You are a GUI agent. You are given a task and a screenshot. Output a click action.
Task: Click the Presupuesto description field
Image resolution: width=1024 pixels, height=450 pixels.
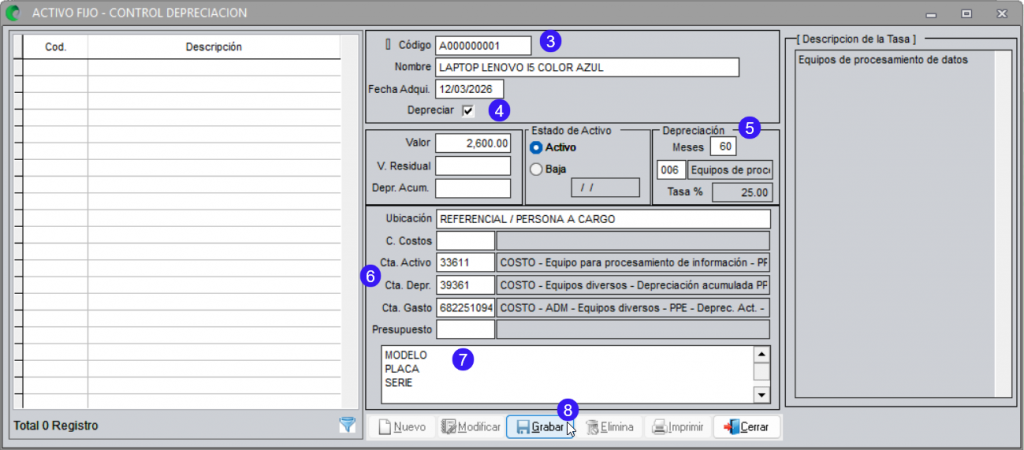click(x=633, y=329)
